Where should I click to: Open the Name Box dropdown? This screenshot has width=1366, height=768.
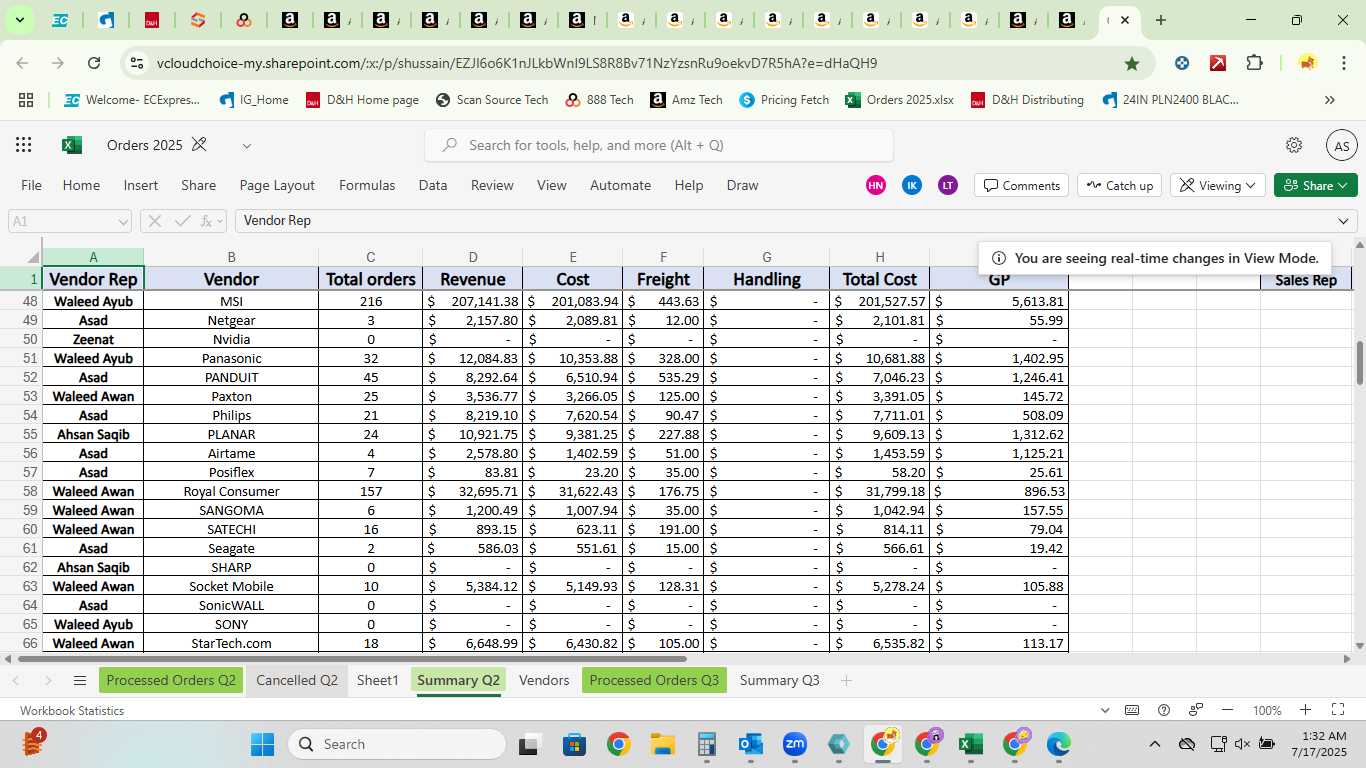pos(123,222)
